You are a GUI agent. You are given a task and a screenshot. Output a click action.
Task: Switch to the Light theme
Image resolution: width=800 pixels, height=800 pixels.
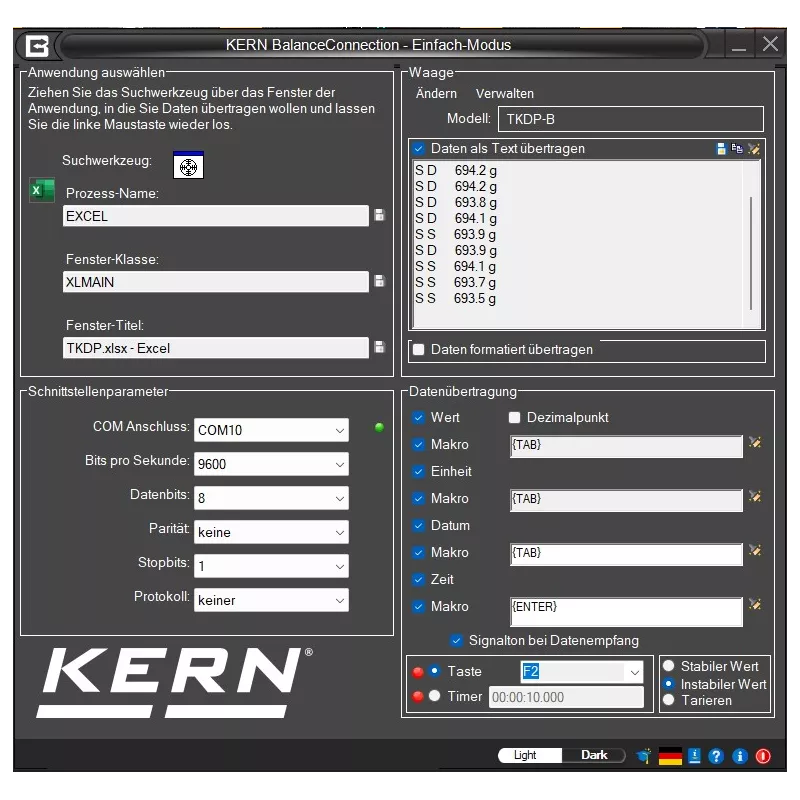pyautogui.click(x=528, y=754)
